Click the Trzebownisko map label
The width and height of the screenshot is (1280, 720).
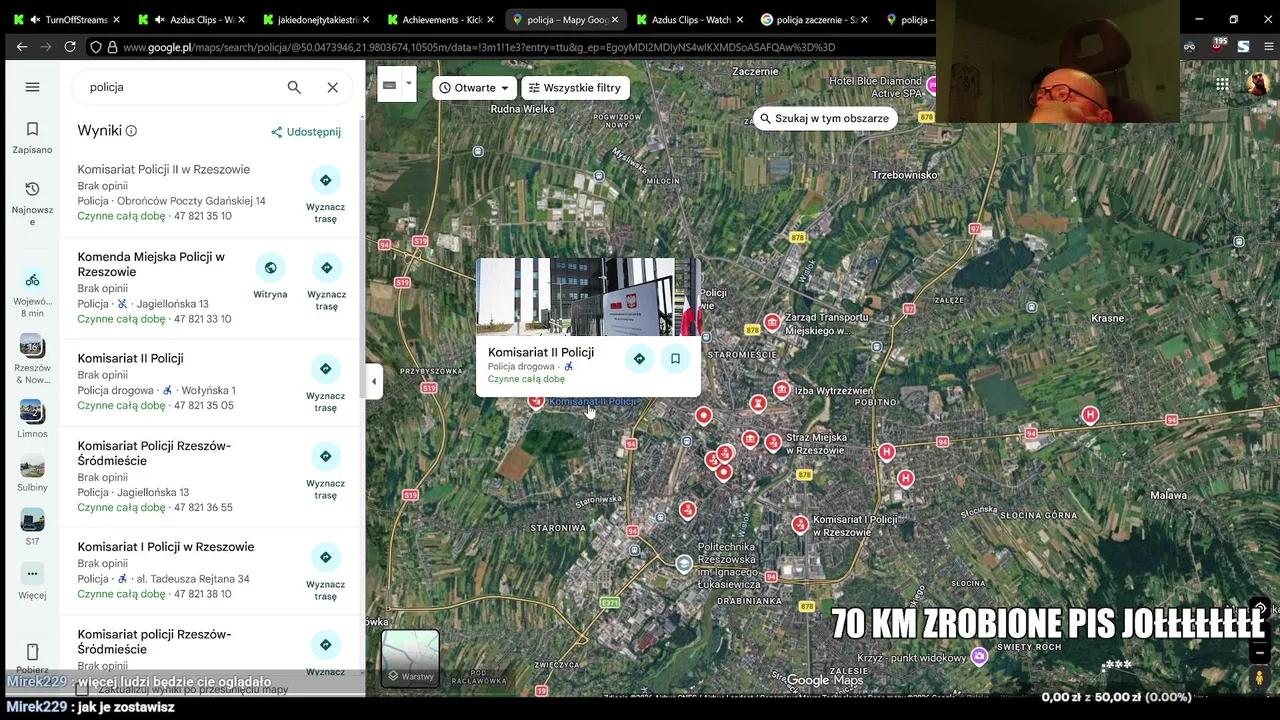[x=904, y=175]
